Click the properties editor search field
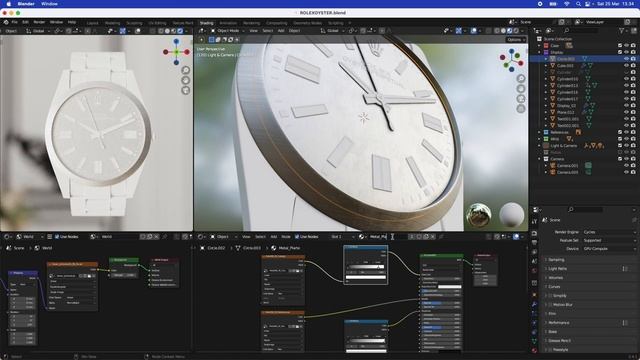This screenshot has width=640, height=360. pyautogui.click(x=586, y=209)
